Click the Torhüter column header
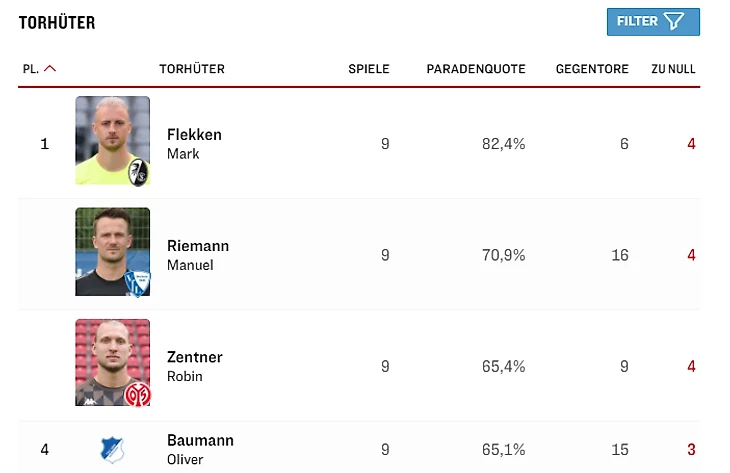The image size is (730, 473). [x=192, y=69]
